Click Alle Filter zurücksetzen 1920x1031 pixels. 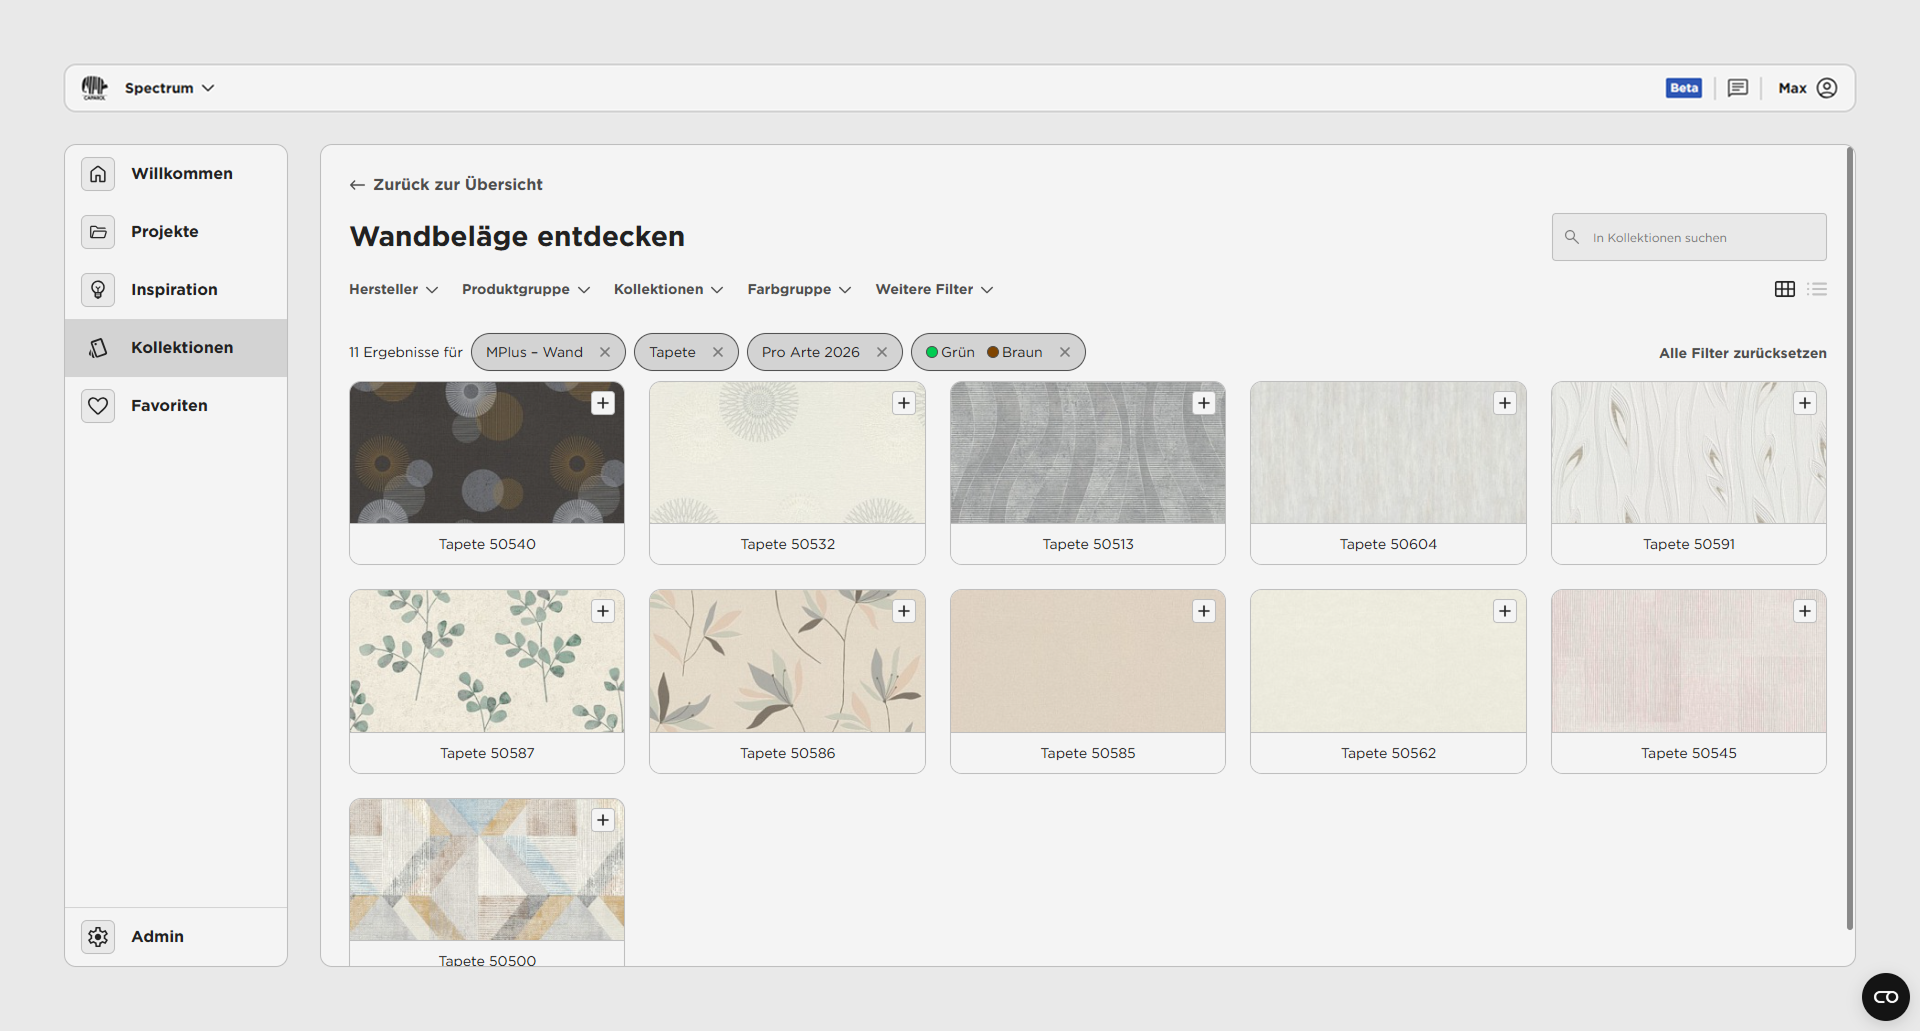coord(1742,353)
